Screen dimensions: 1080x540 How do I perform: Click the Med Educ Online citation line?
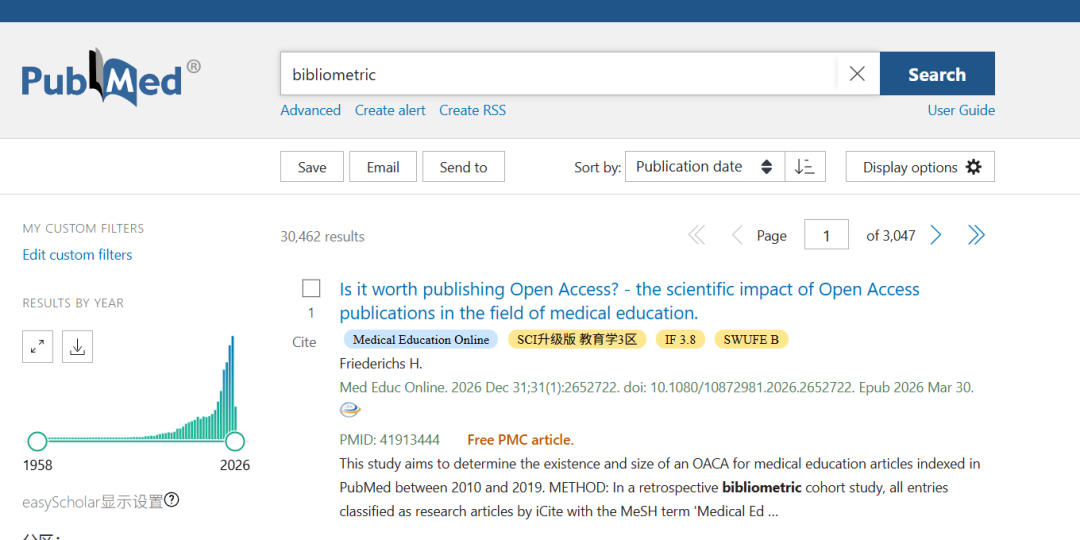[x=656, y=387]
